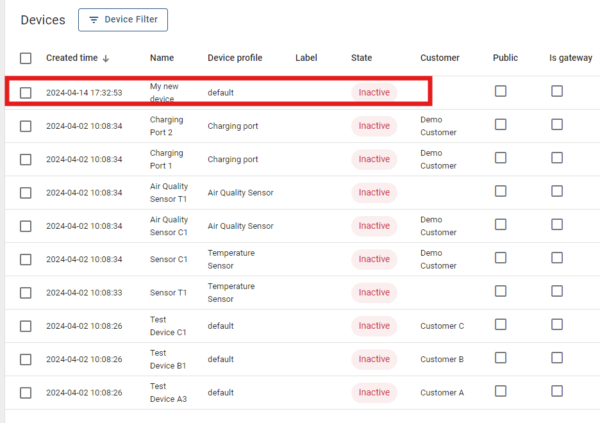Viewport: 600px width, 423px height.
Task: Click Inactive badge for Test Device A3
Action: [374, 392]
